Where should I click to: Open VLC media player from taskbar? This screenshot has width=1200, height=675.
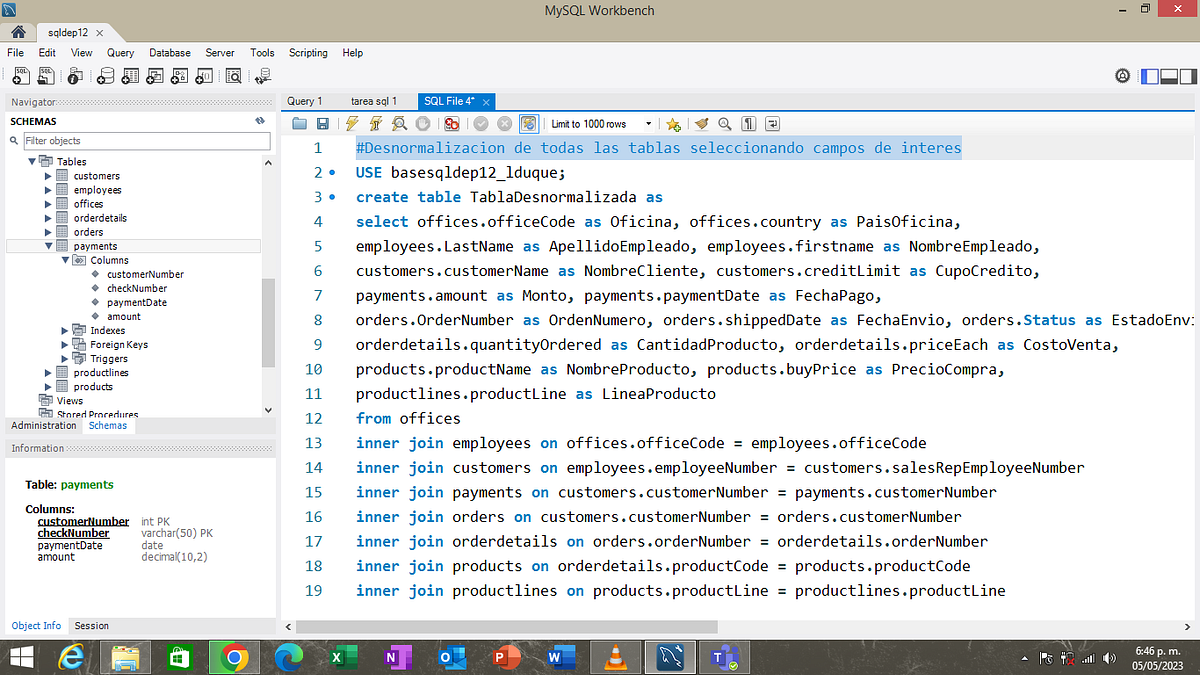click(x=616, y=657)
